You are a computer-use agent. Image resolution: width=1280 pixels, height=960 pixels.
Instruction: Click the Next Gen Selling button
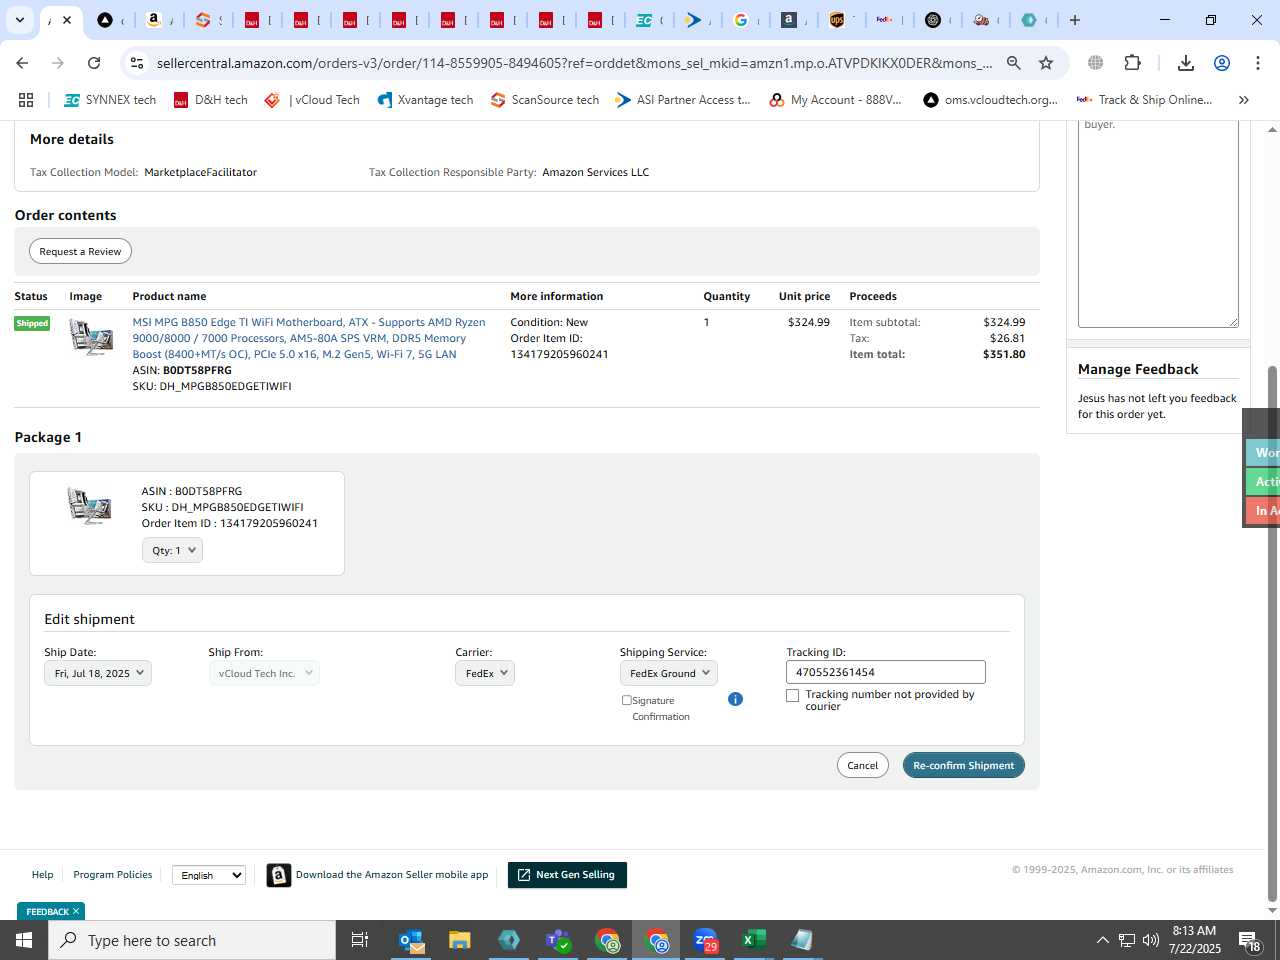click(567, 875)
